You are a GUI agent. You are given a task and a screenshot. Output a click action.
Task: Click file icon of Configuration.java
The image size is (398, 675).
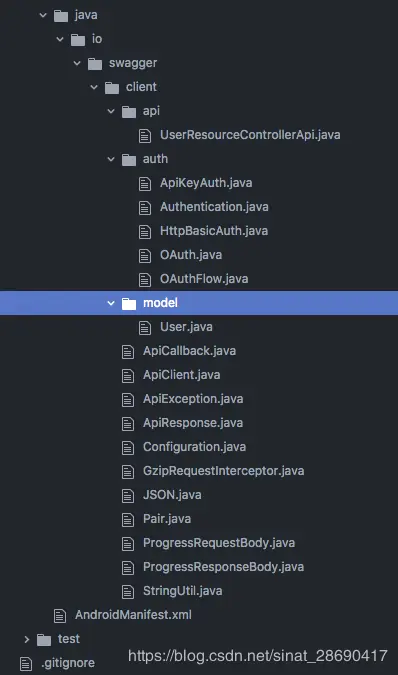[x=128, y=448]
